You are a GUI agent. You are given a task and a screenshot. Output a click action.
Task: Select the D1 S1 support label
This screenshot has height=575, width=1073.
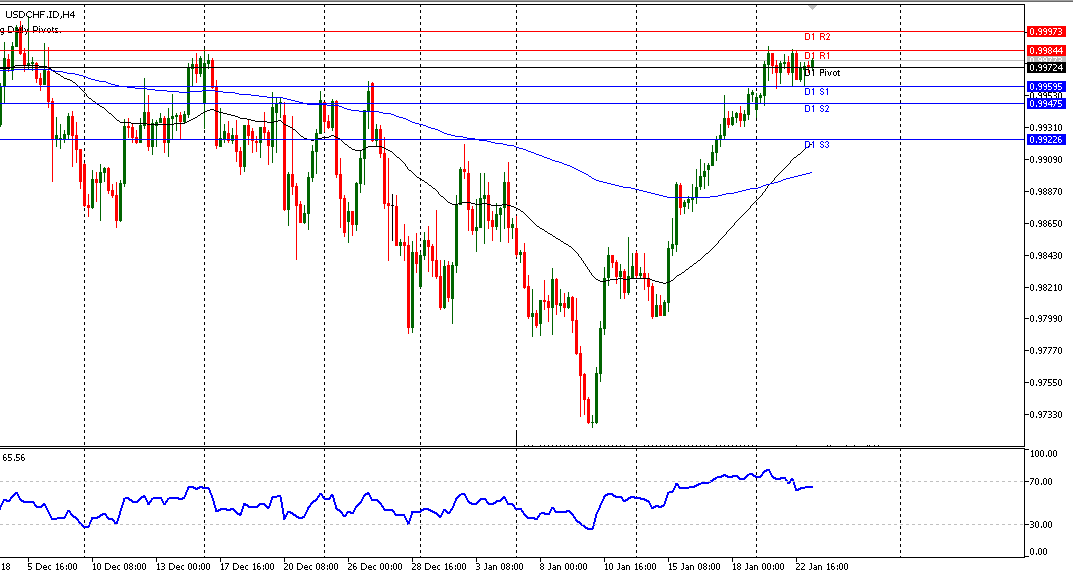[816, 92]
